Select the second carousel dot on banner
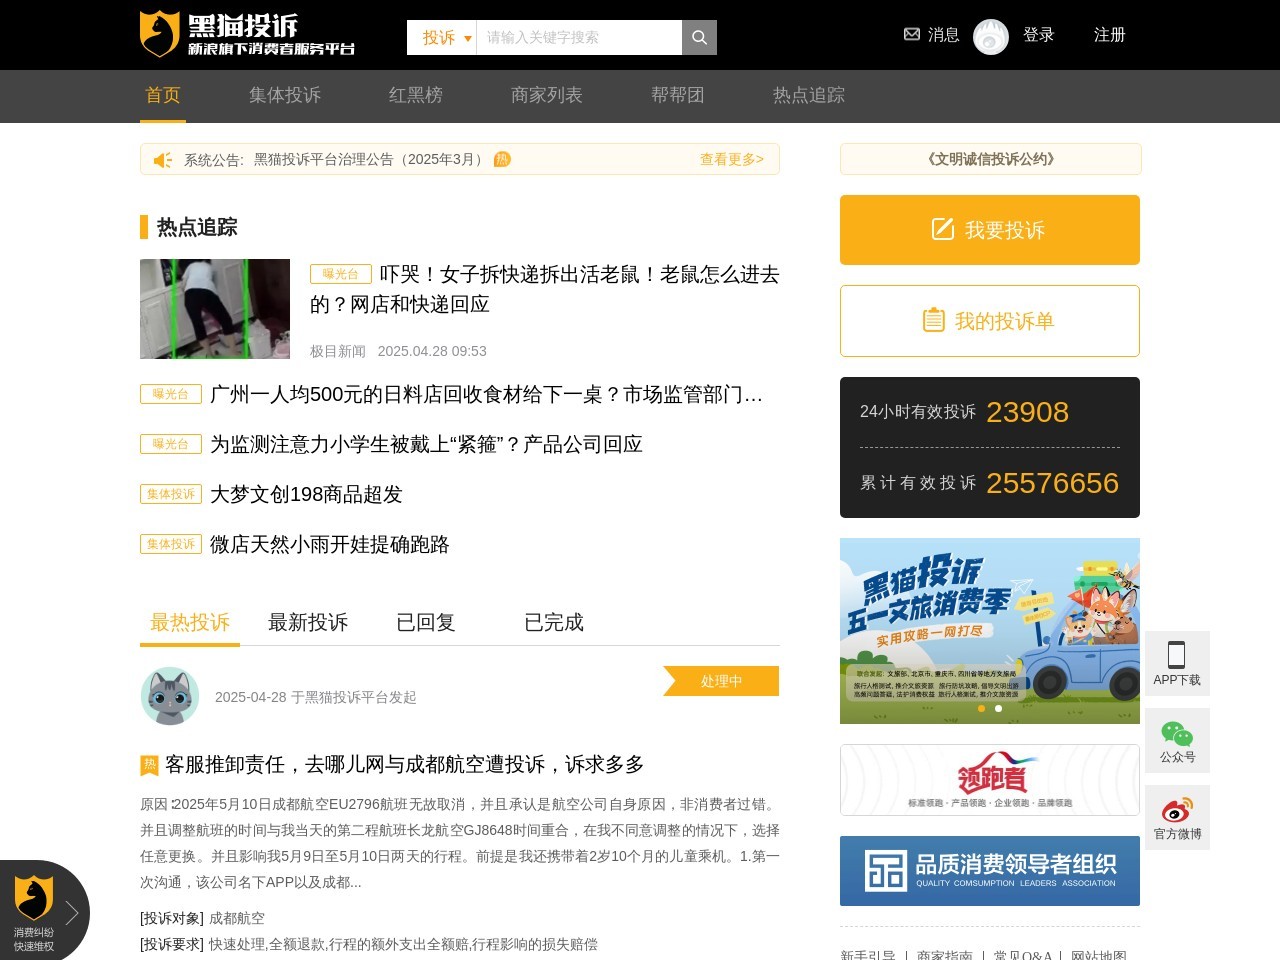This screenshot has height=960, width=1280. click(998, 709)
